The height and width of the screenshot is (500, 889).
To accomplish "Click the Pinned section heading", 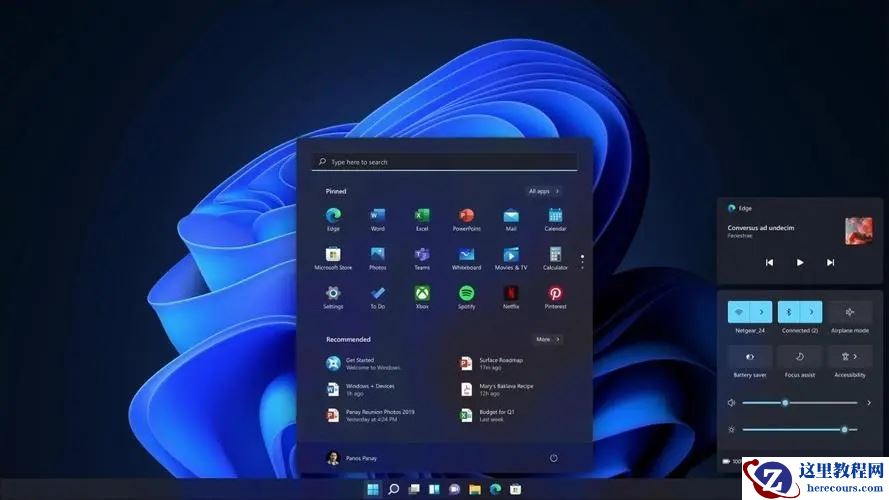I will pos(336,192).
